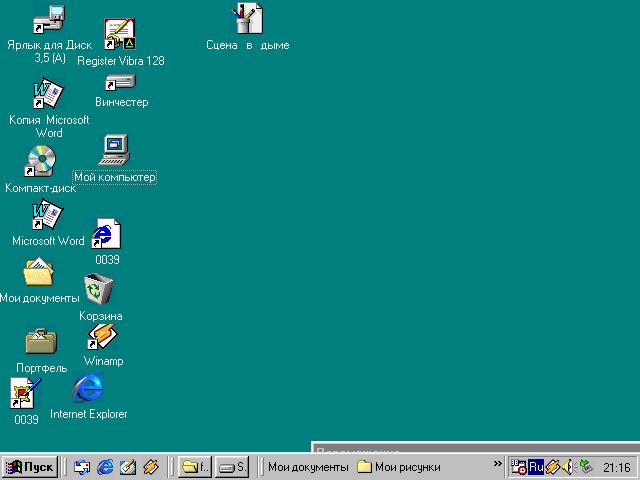
Task: Select the Портфель briefcase icon
Action: [x=41, y=341]
